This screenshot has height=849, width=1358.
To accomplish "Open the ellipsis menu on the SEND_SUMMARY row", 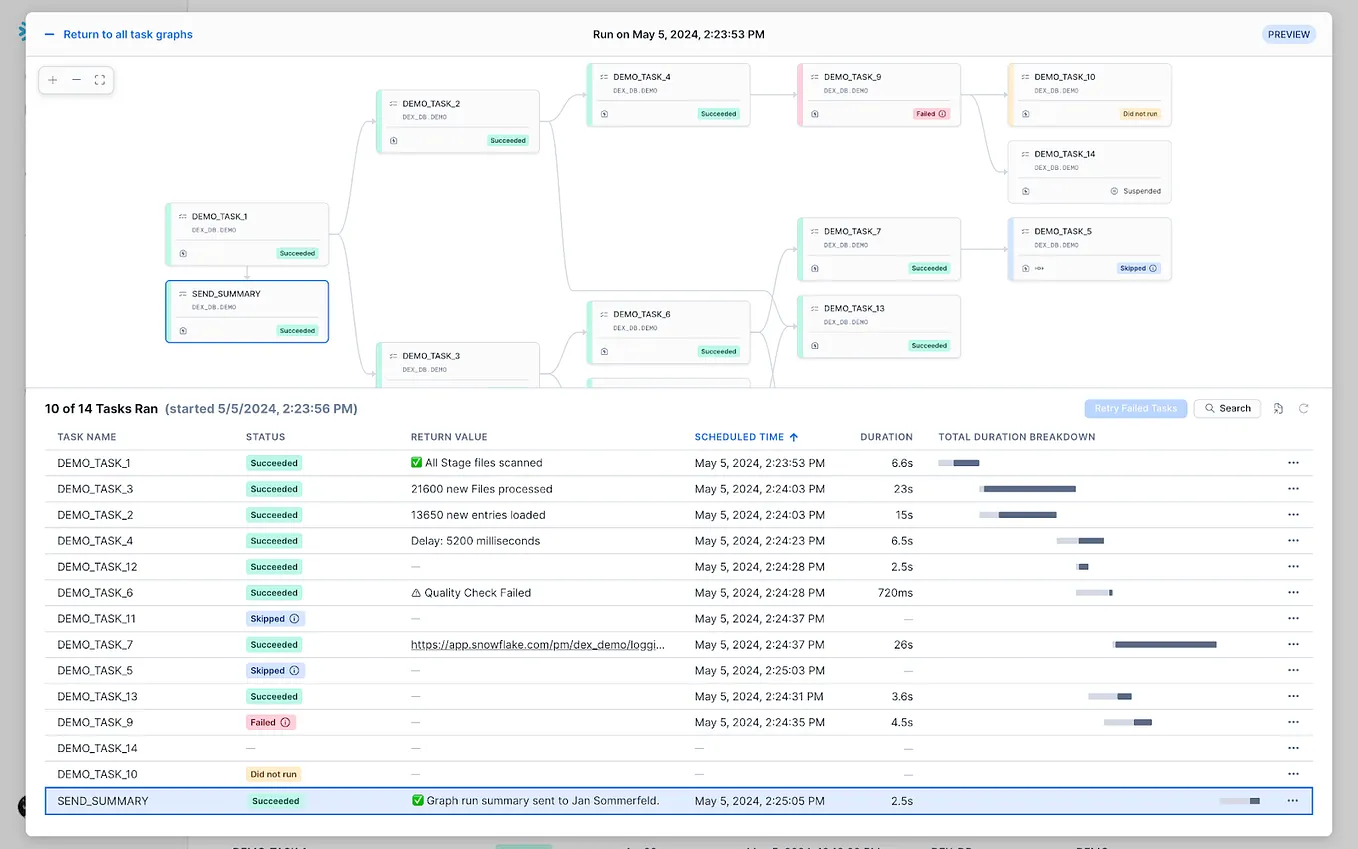I will click(1294, 801).
